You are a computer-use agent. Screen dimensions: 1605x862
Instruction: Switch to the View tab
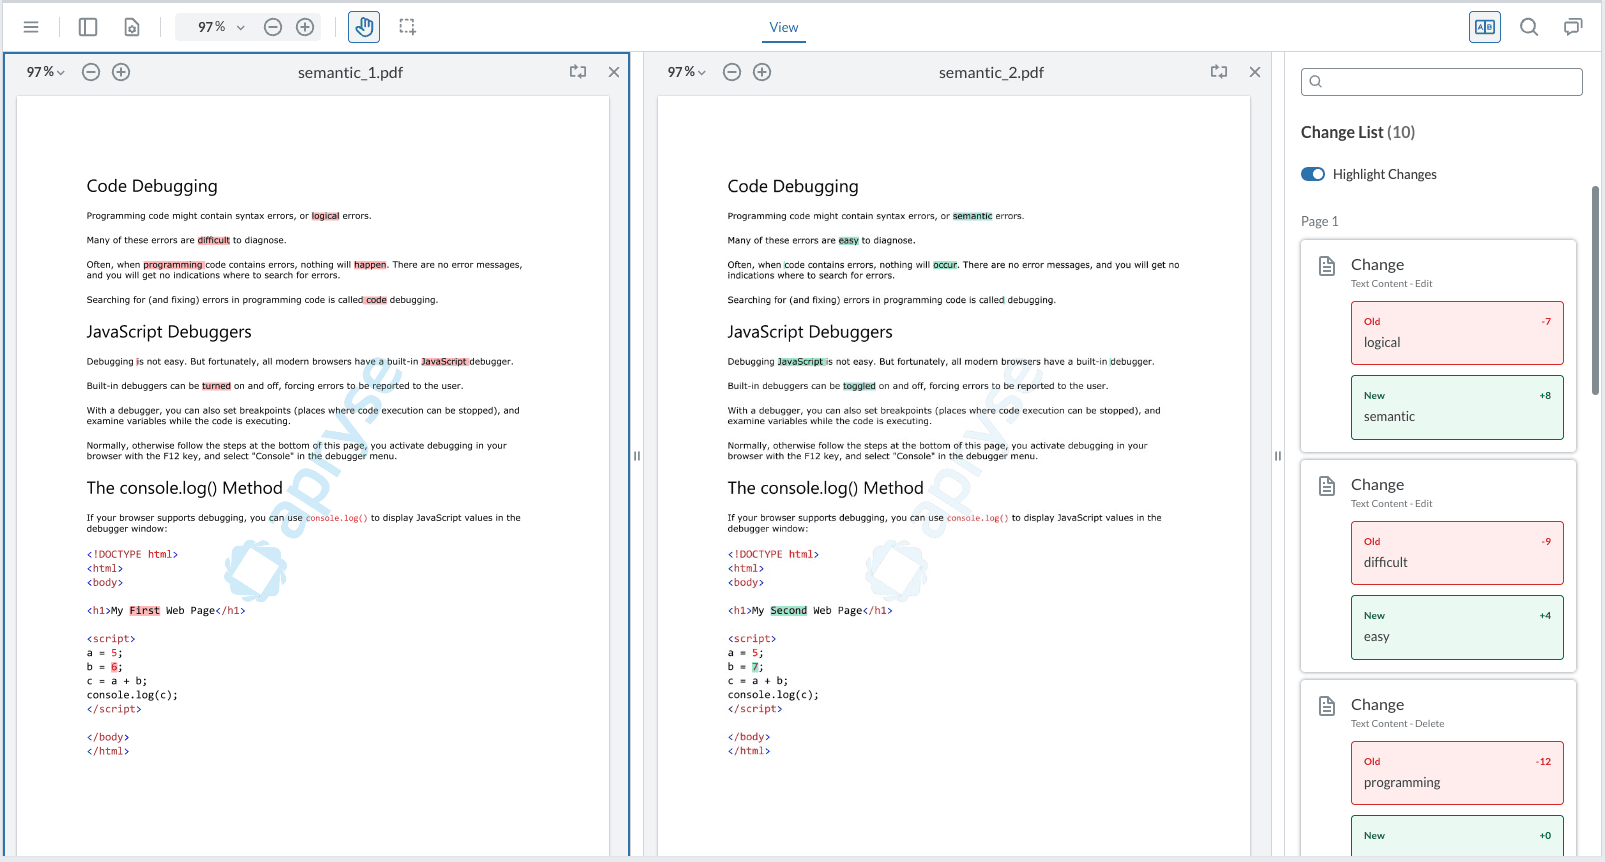click(784, 27)
